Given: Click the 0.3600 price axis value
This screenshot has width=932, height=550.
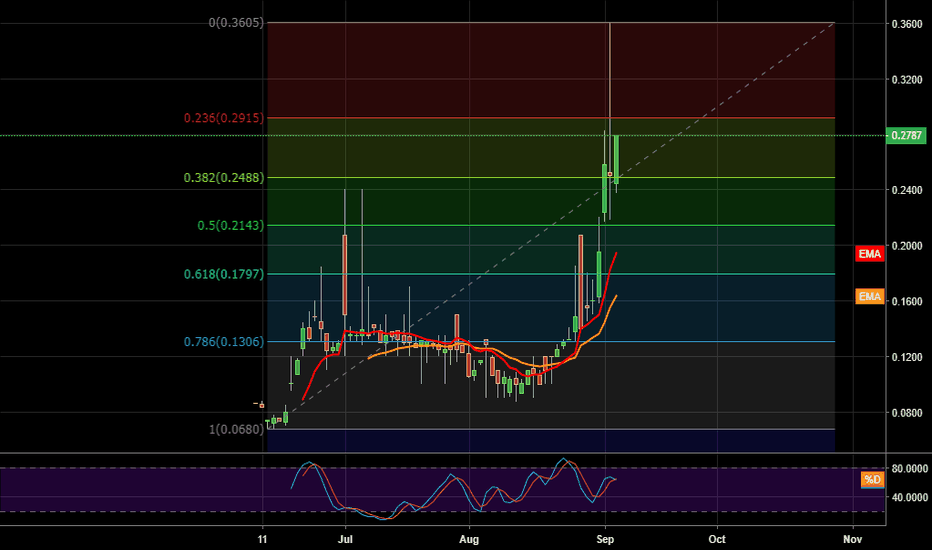Looking at the screenshot, I should 907,24.
